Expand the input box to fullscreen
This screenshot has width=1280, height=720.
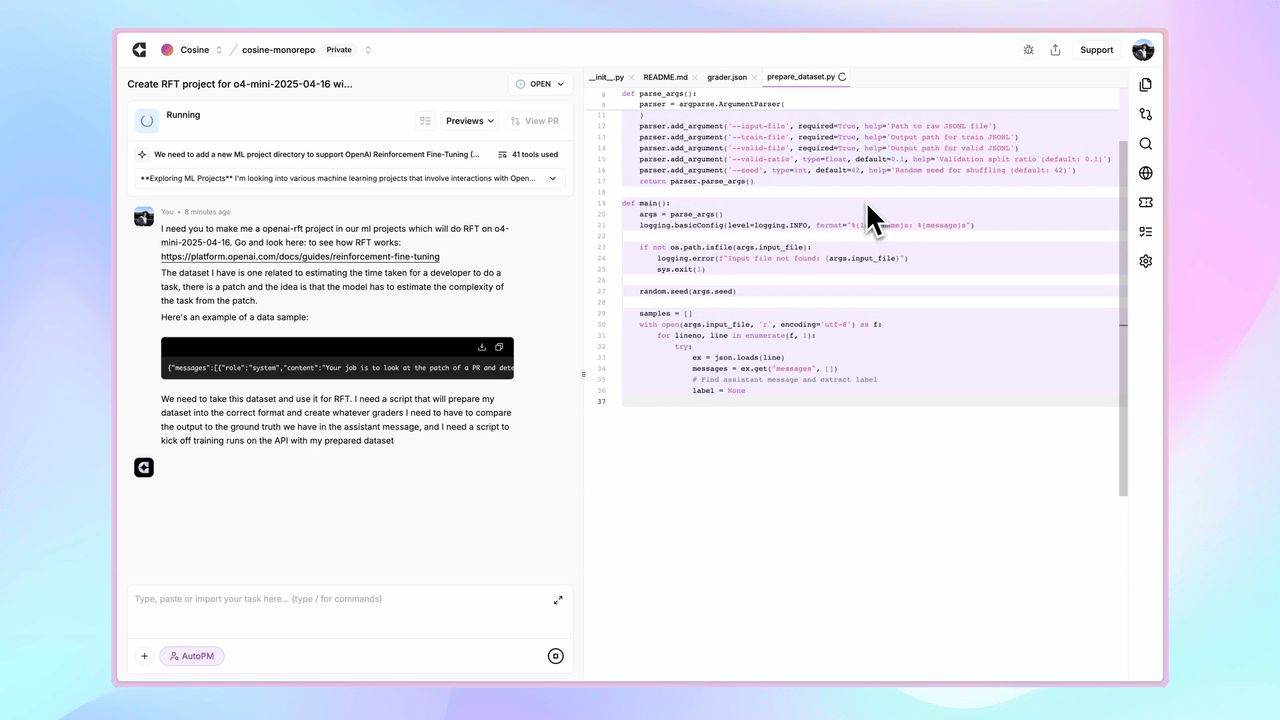point(558,600)
